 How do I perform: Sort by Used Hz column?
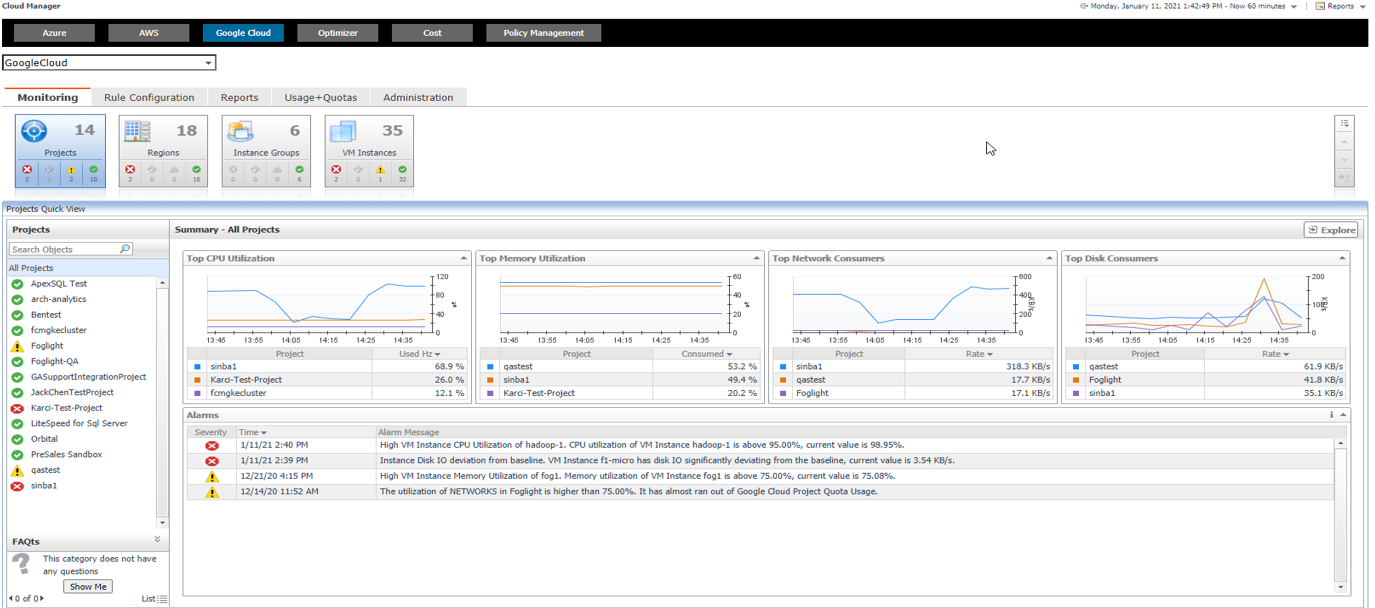point(419,354)
